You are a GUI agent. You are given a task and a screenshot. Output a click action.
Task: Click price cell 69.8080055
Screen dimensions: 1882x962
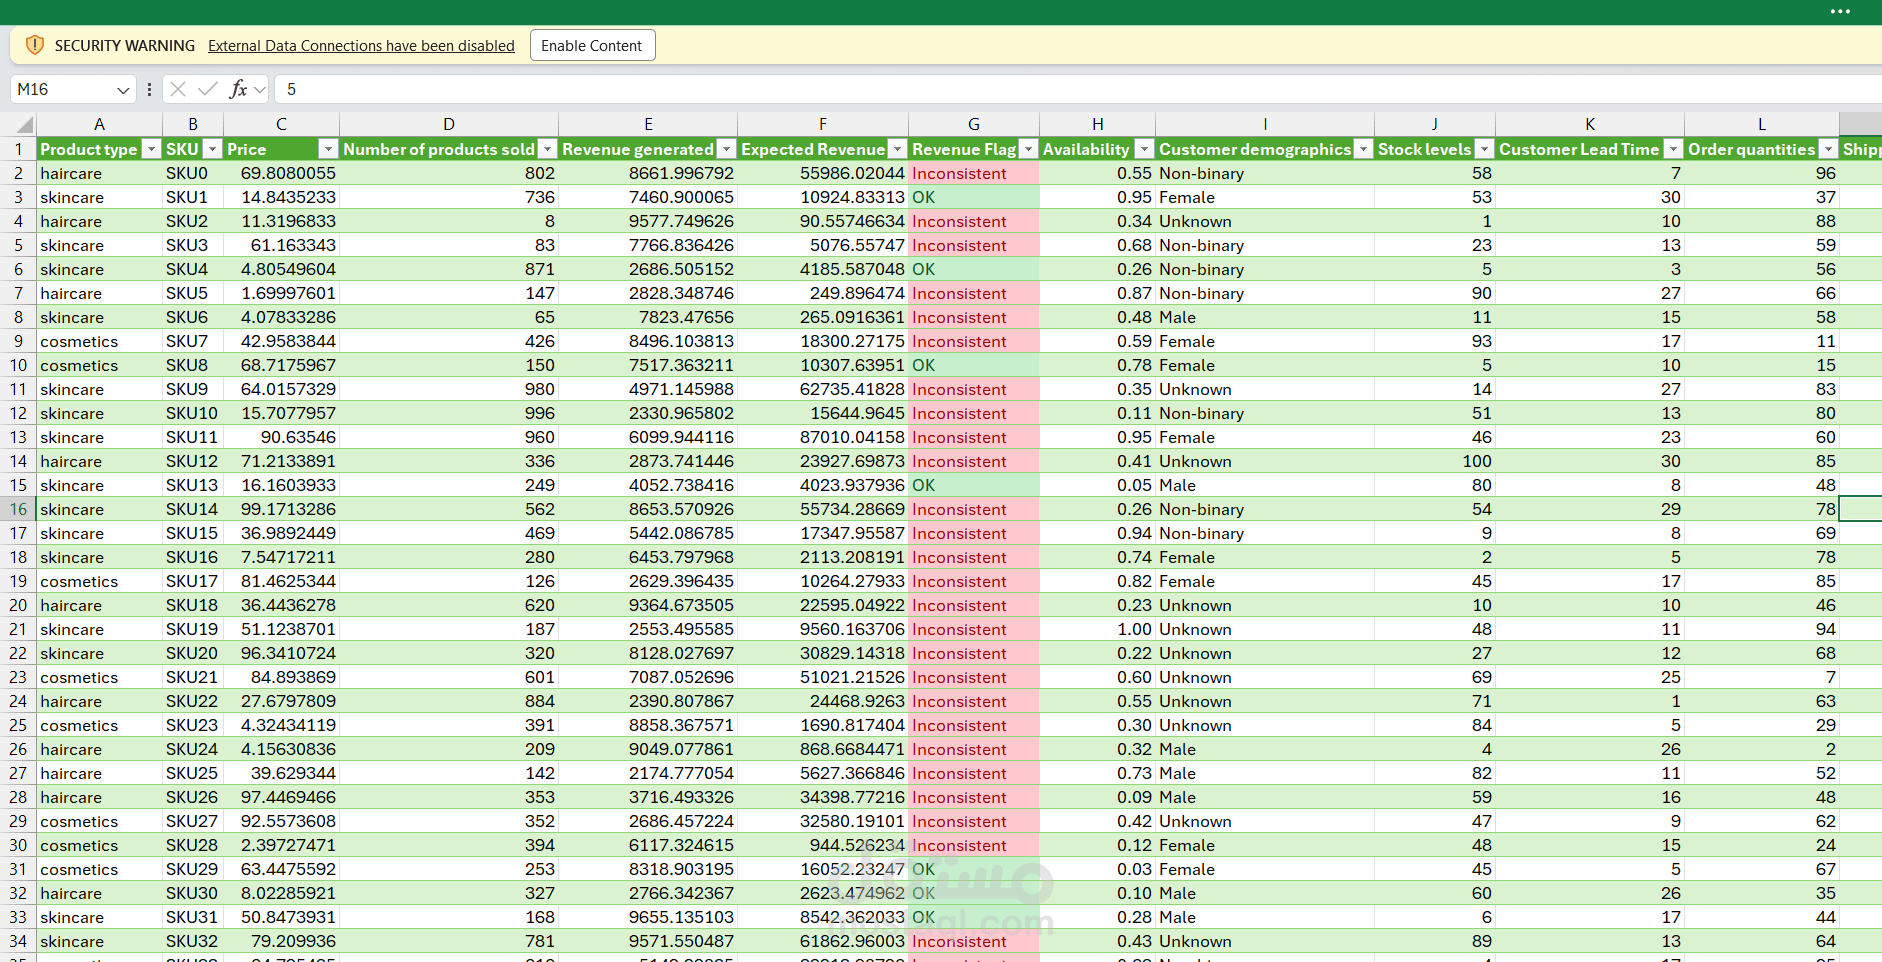coord(281,173)
